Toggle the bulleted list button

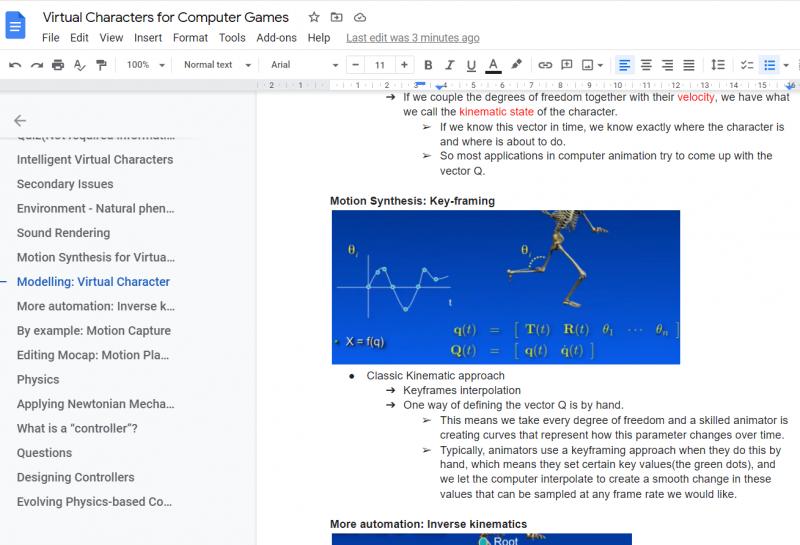pos(769,65)
